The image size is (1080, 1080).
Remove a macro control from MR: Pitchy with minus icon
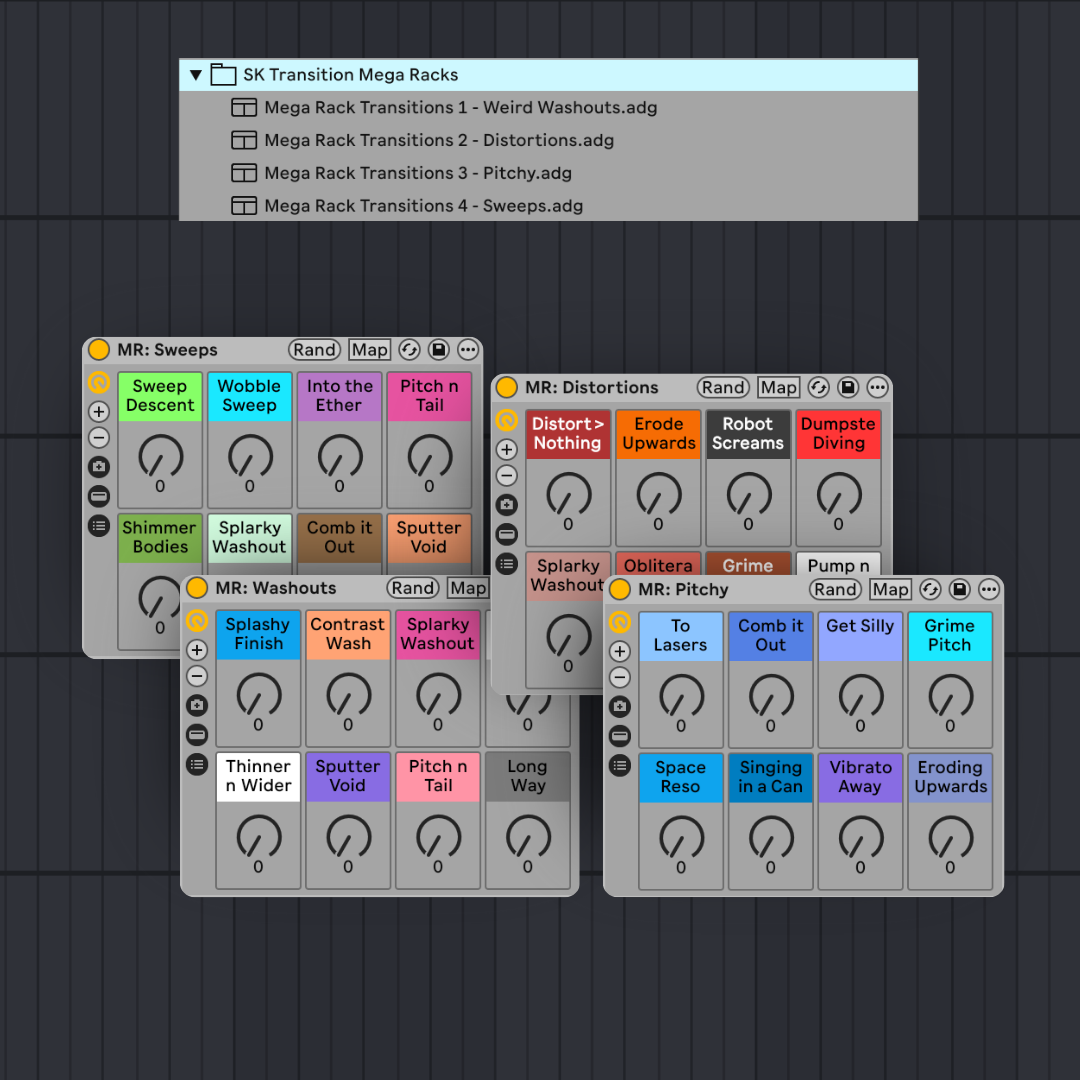click(x=620, y=678)
